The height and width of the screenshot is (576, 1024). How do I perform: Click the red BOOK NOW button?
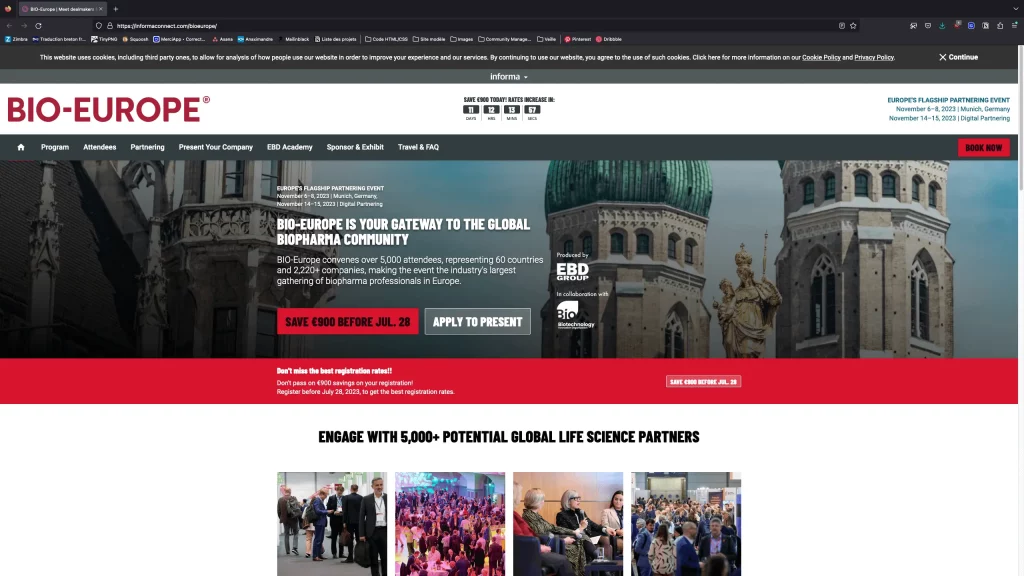[x=983, y=147]
